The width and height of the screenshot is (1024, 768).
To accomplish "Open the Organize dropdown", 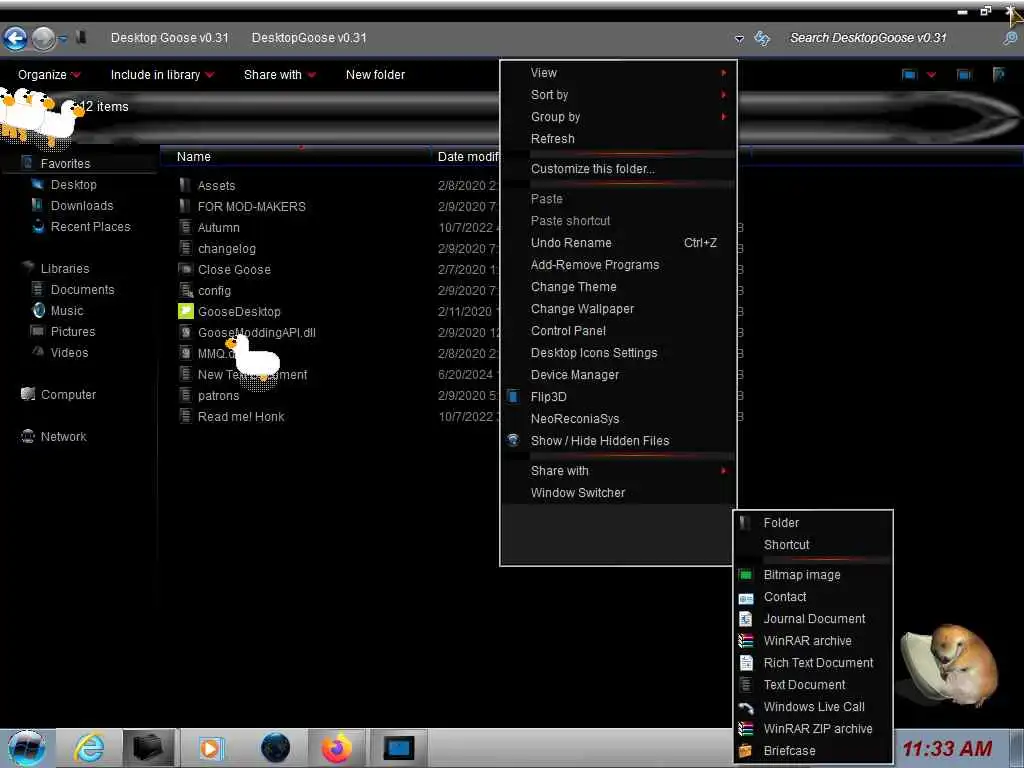I will tap(49, 74).
